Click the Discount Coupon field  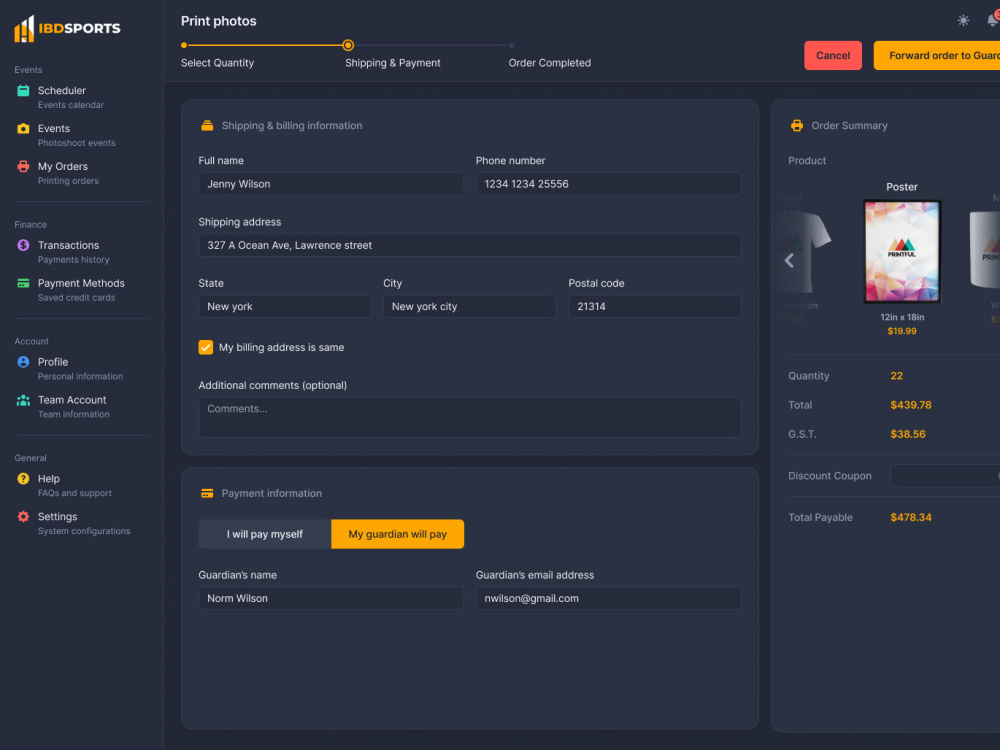point(945,476)
